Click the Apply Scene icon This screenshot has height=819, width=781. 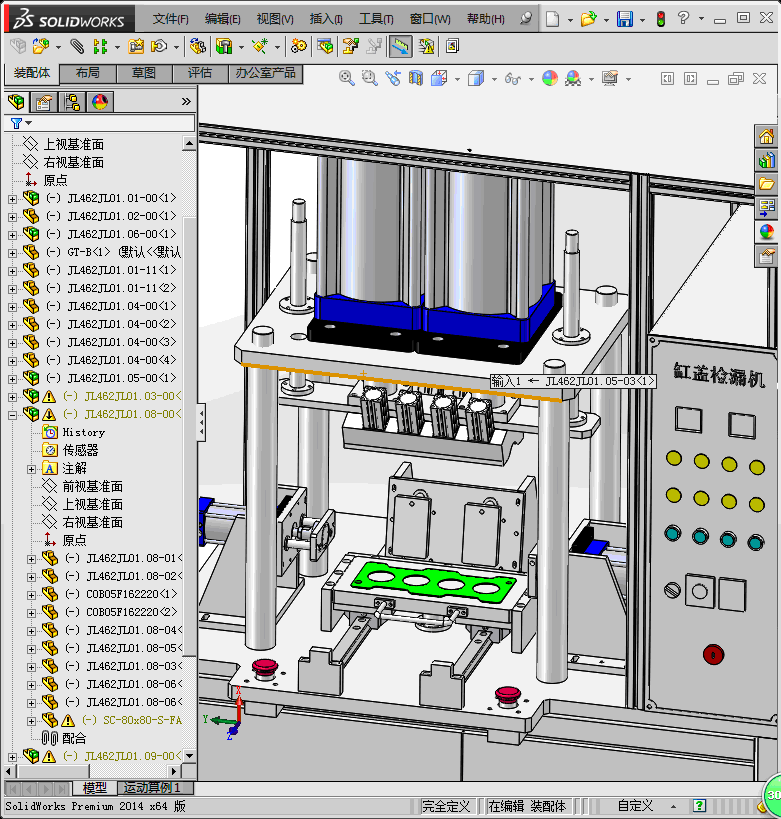point(573,79)
